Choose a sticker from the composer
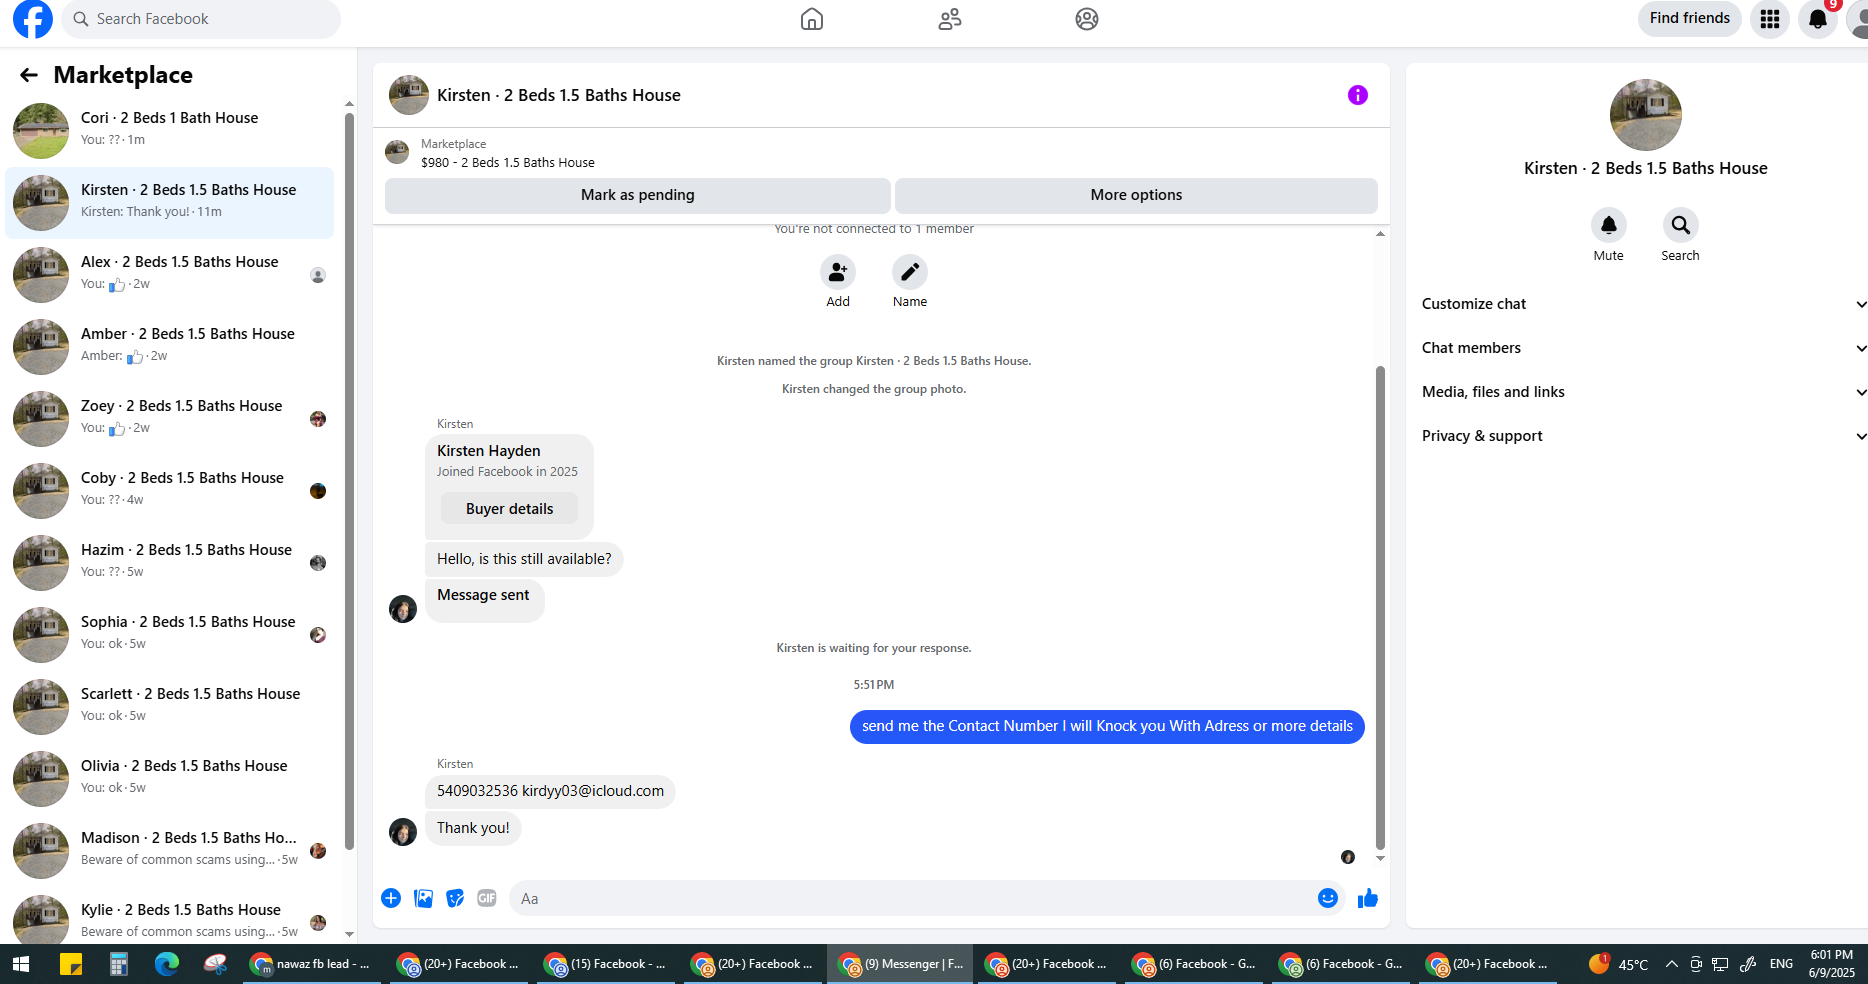 tap(455, 898)
